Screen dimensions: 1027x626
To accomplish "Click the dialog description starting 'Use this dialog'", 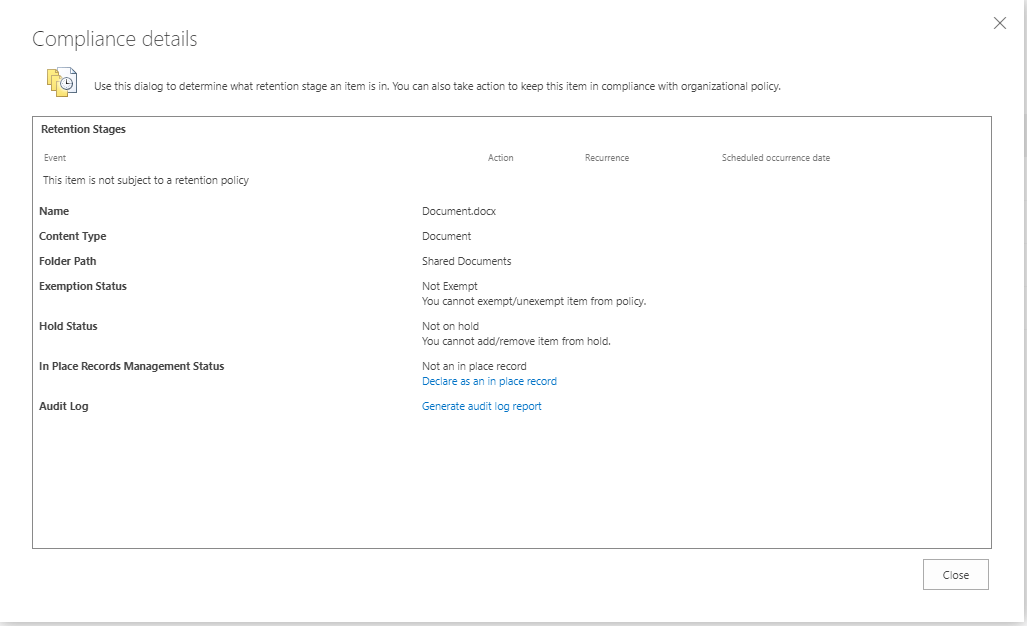I will (x=437, y=86).
